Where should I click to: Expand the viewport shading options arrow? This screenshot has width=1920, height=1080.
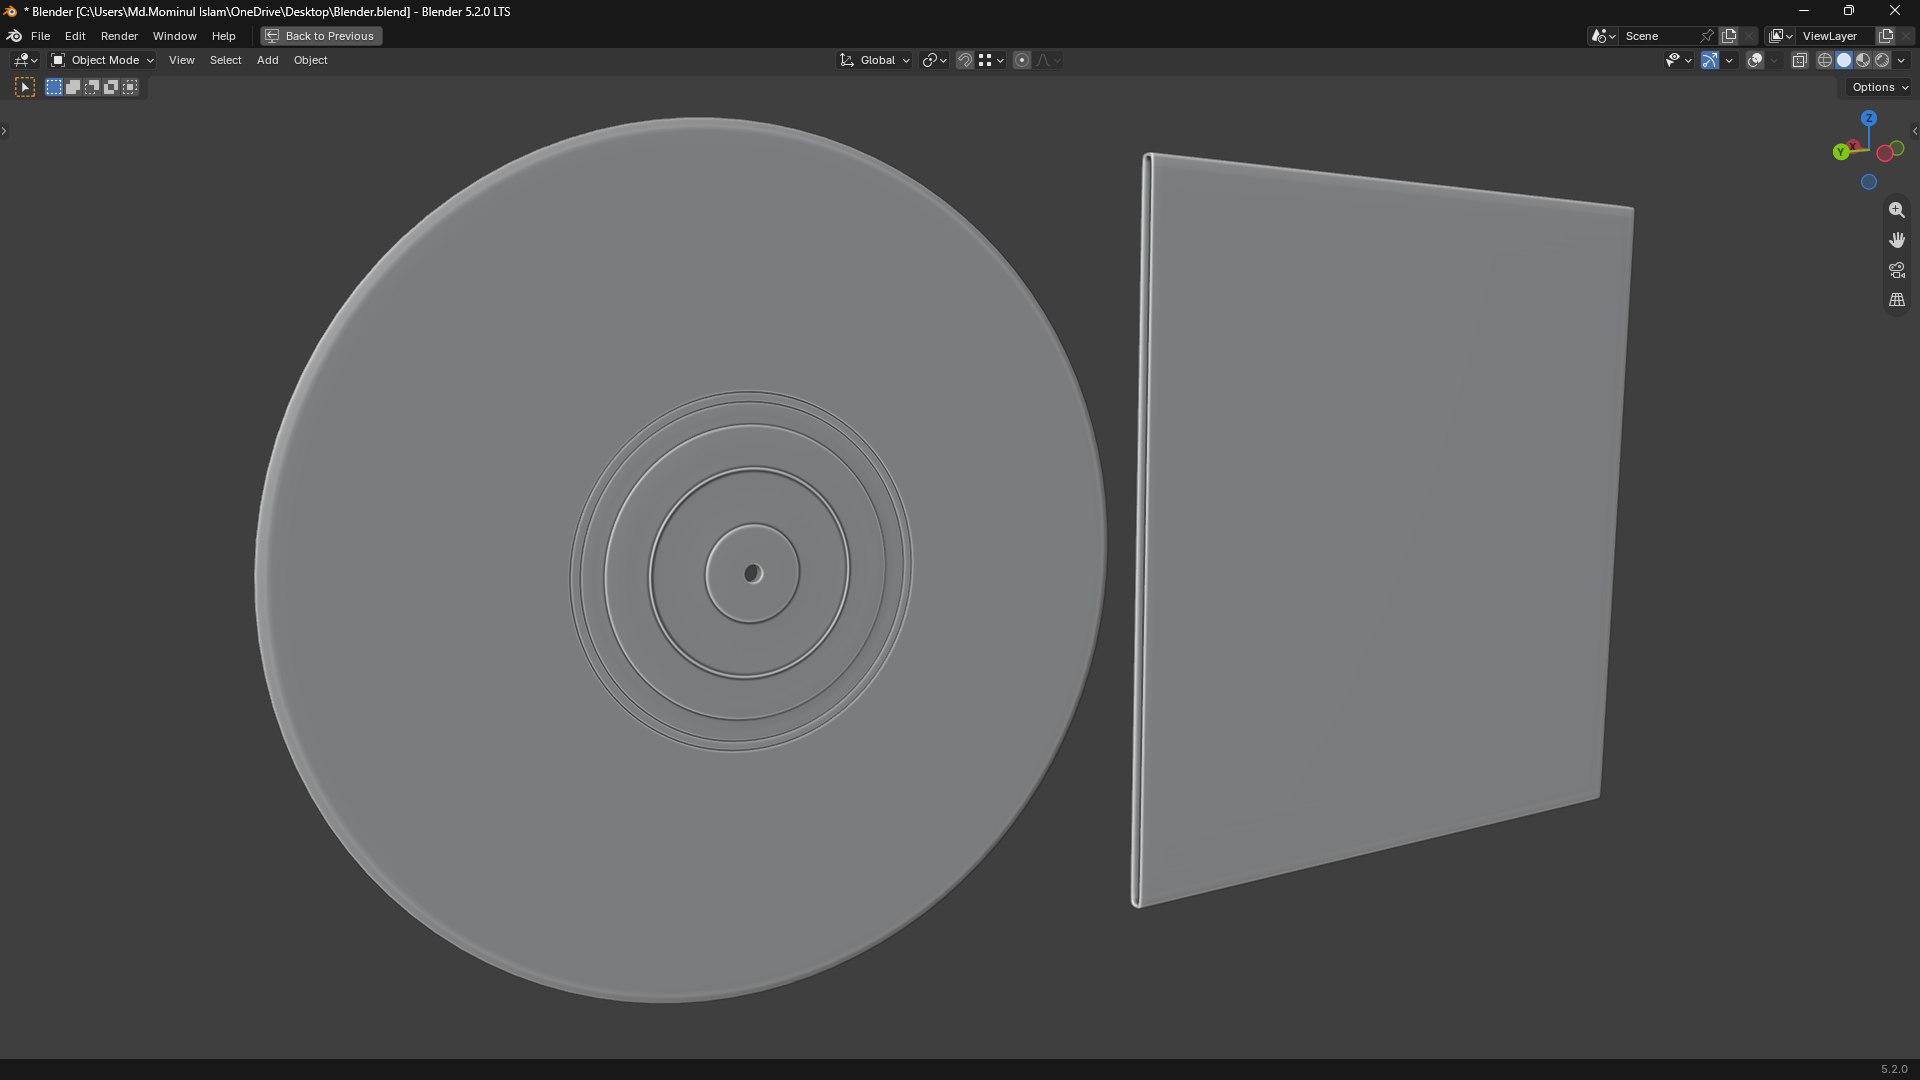click(x=1902, y=61)
